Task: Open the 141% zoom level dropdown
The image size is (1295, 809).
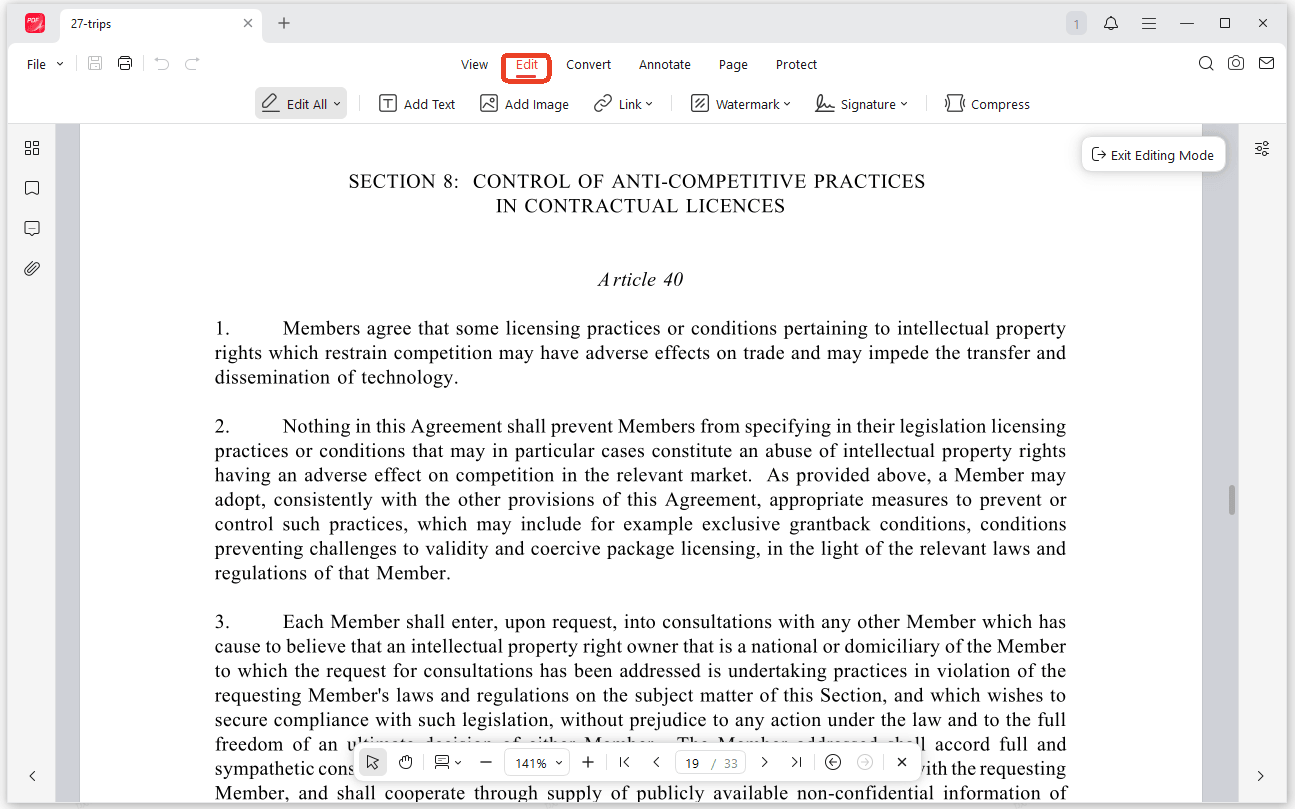Action: click(537, 762)
